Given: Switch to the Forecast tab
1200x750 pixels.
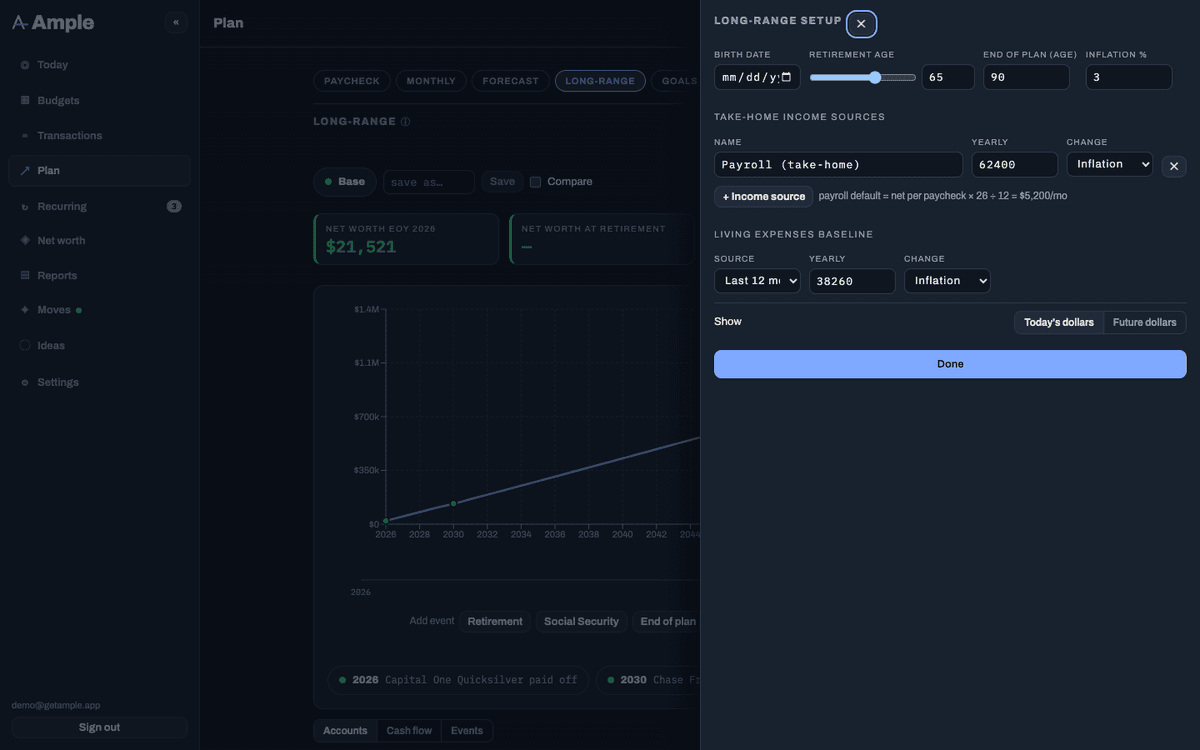Looking at the screenshot, I should click(510, 81).
